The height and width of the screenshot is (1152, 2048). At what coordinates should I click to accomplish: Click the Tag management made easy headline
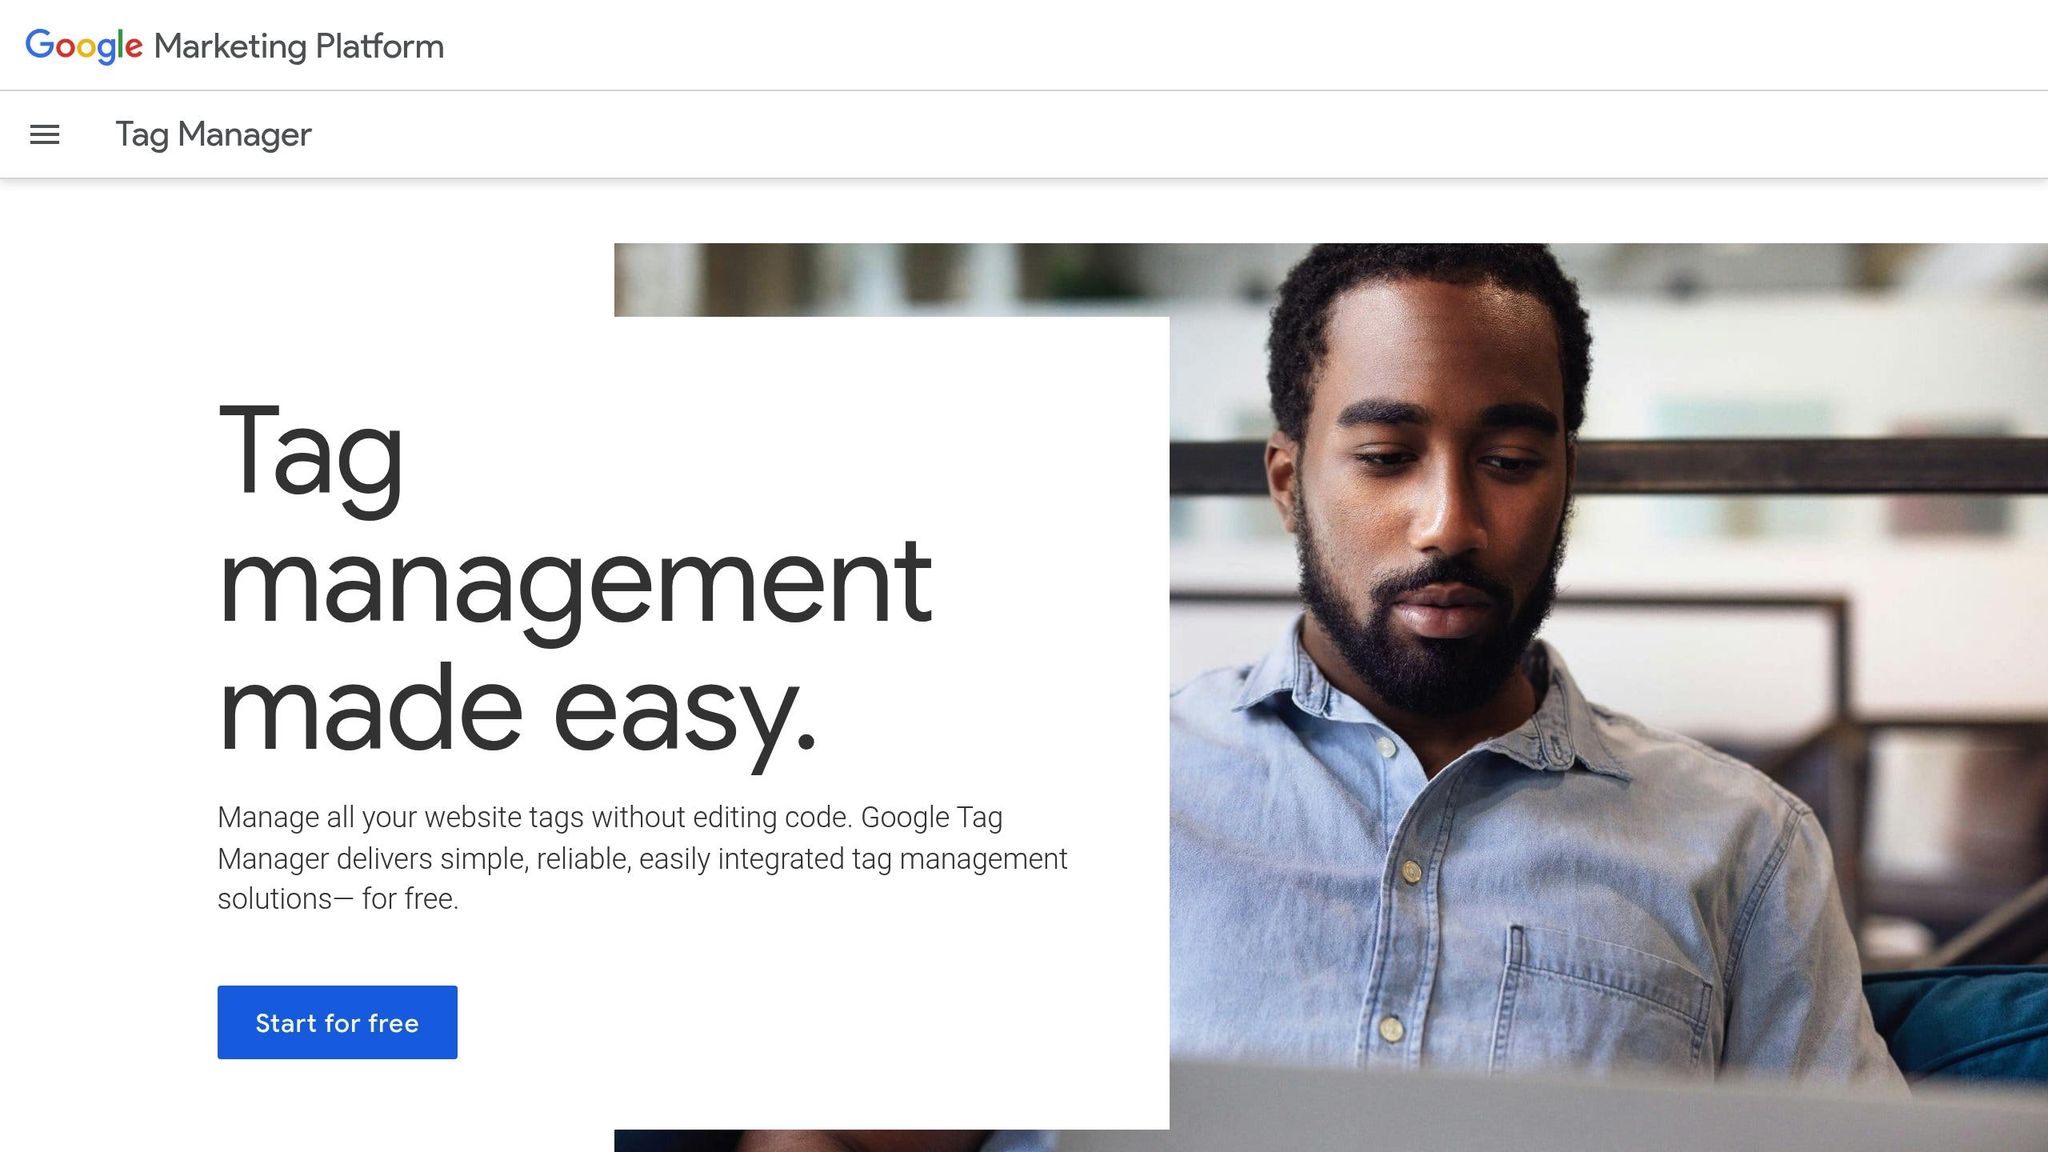[570, 580]
